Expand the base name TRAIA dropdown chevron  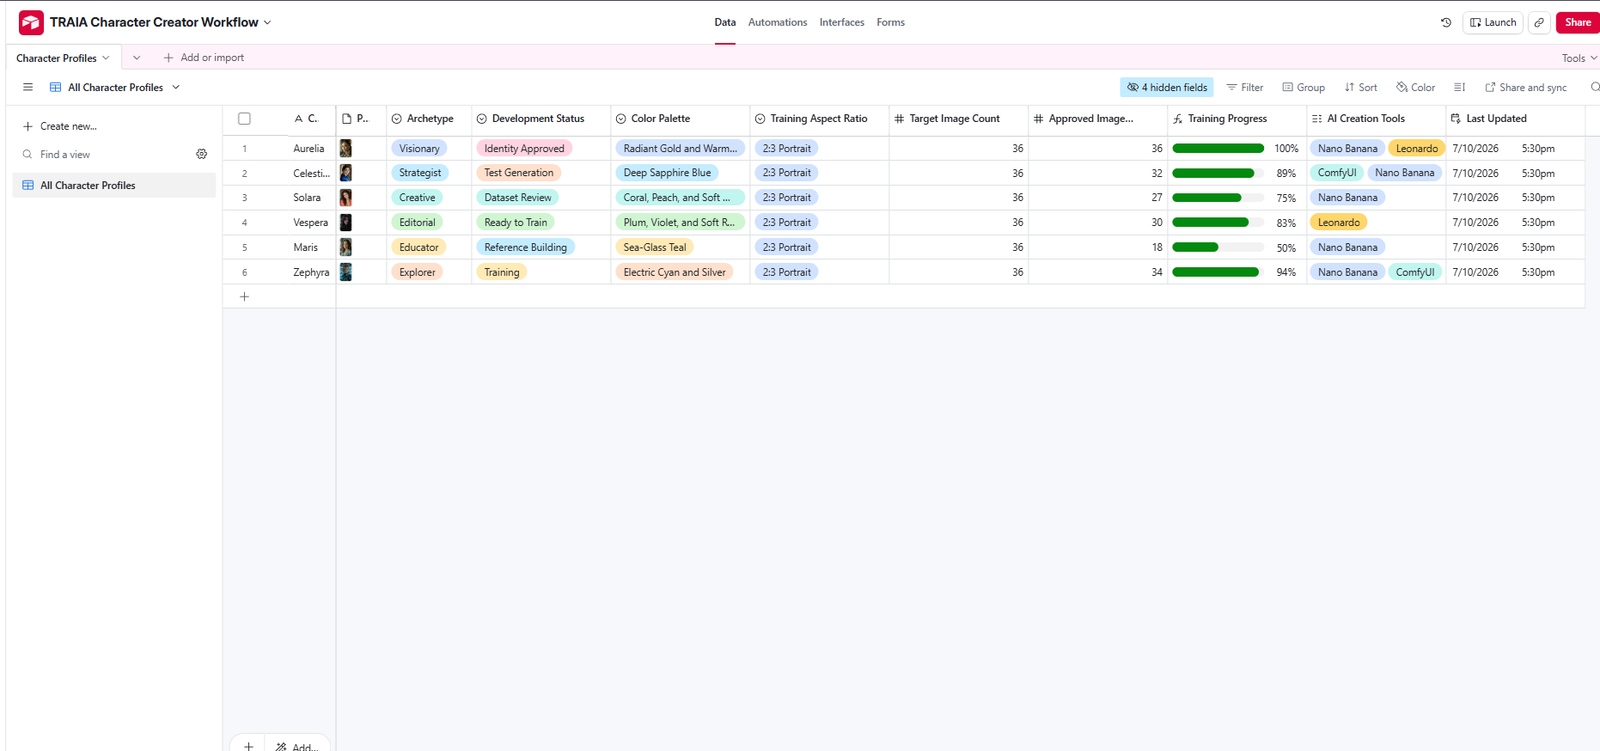click(x=267, y=22)
